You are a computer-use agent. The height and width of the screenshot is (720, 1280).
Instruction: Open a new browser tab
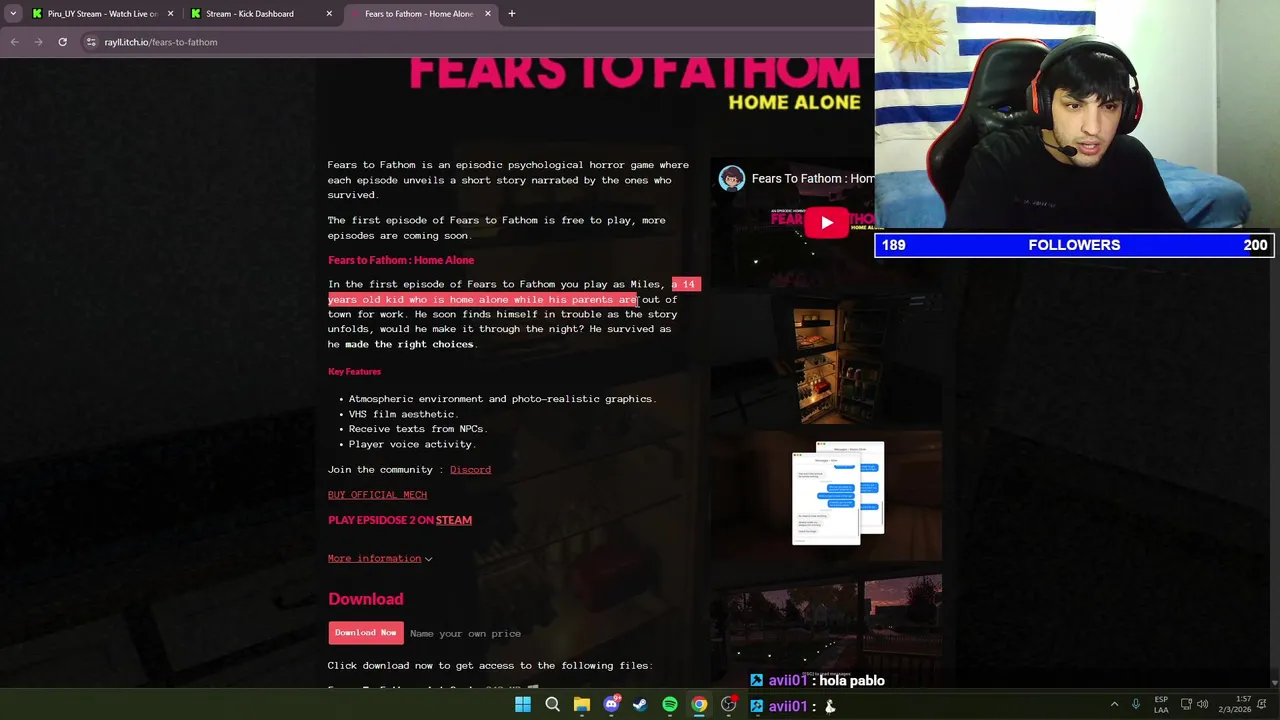click(512, 14)
